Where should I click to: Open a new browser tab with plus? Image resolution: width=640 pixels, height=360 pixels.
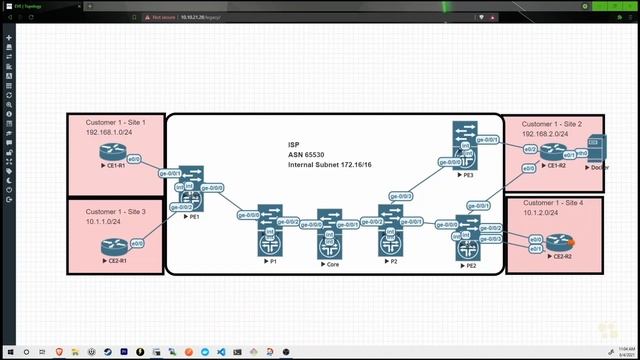click(x=90, y=6)
